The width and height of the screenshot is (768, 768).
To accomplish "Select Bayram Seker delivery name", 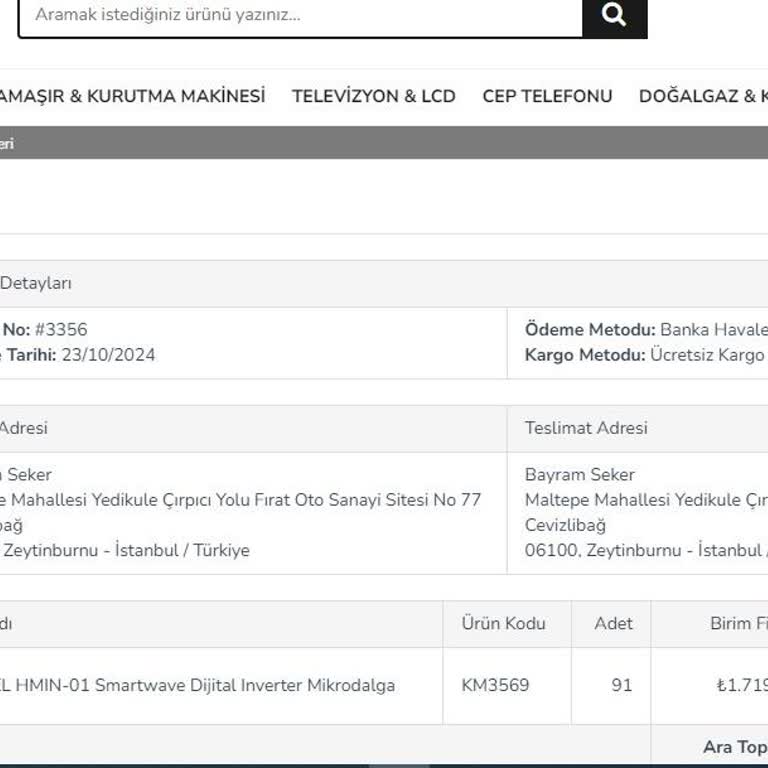I will pos(579,475).
